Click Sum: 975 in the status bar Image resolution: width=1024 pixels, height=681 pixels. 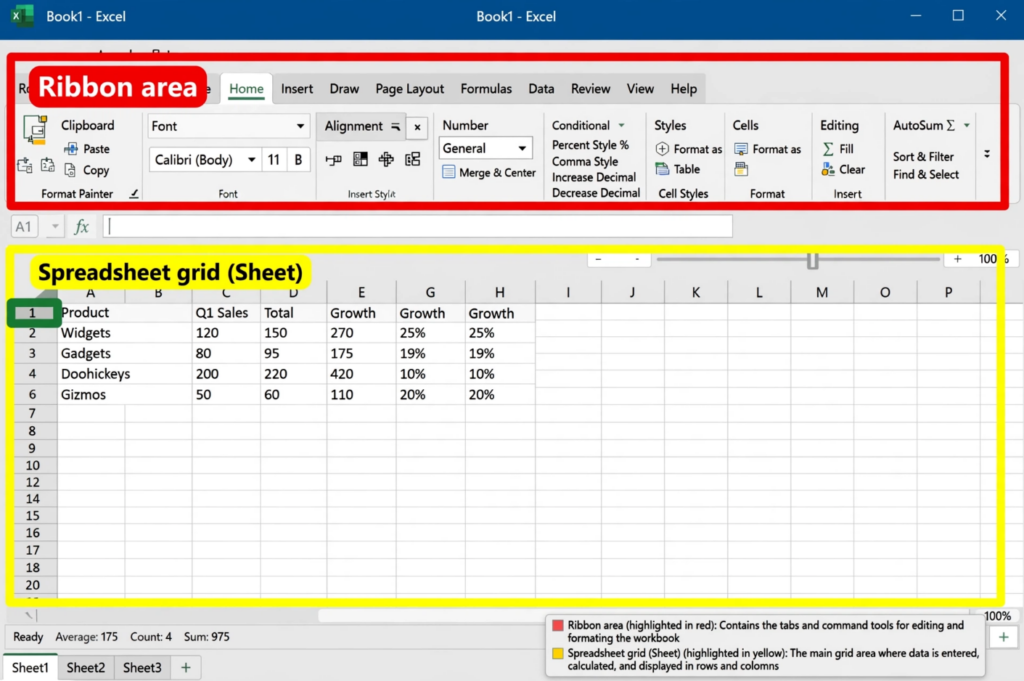pos(206,637)
